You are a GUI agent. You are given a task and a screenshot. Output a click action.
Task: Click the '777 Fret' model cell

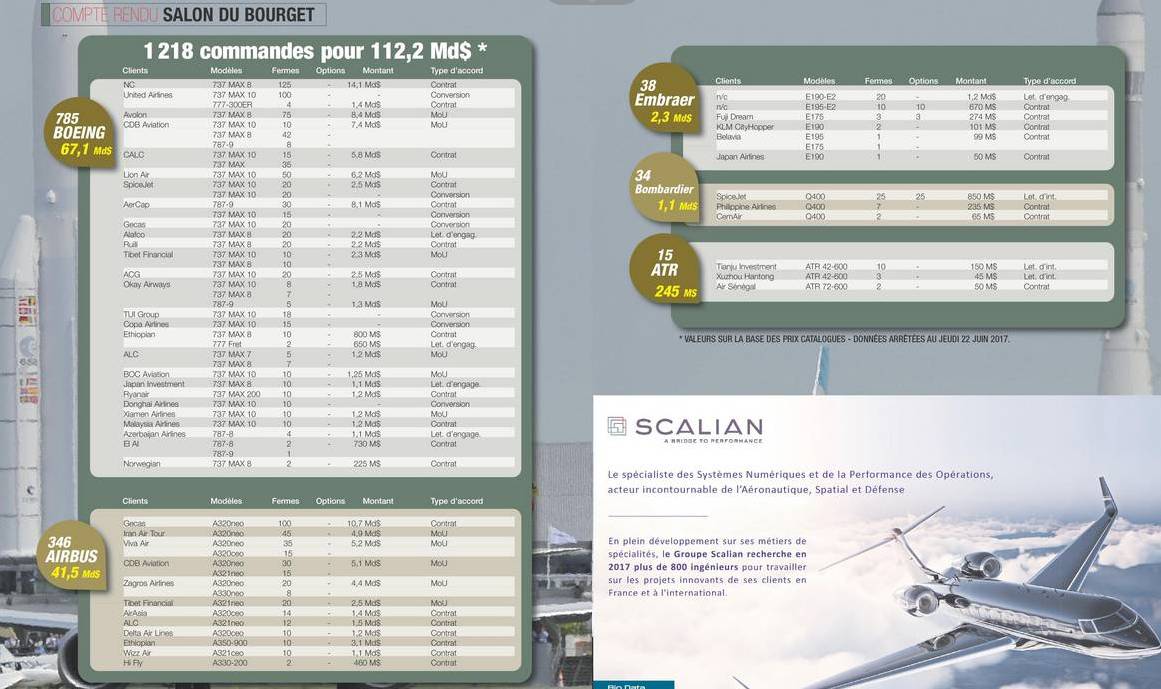point(227,344)
